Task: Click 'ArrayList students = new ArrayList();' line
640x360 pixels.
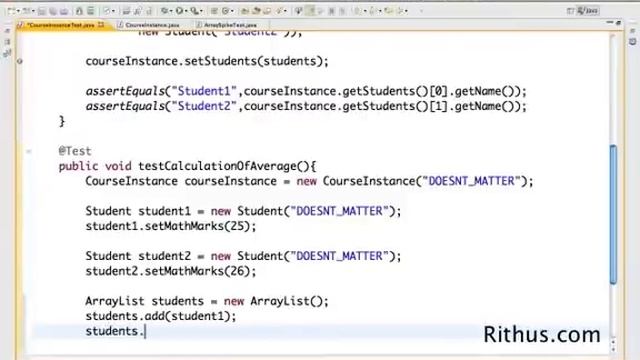Action: (x=207, y=301)
